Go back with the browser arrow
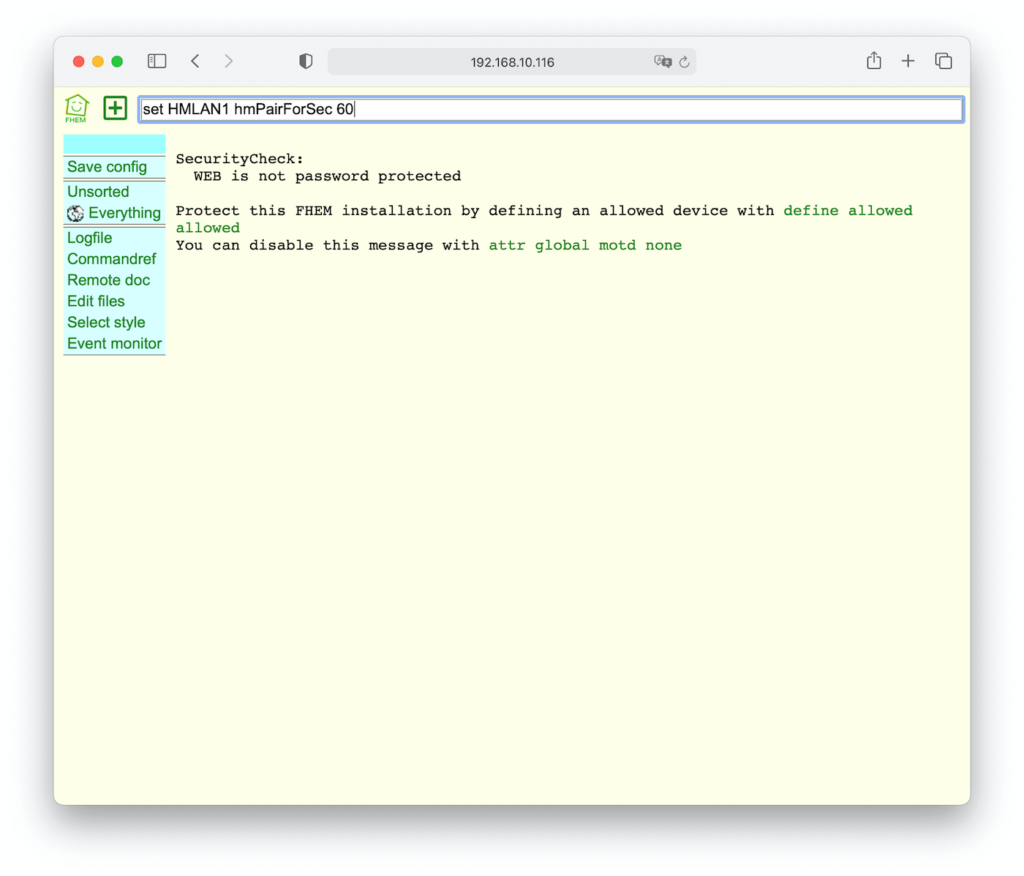The height and width of the screenshot is (876, 1024). coord(195,61)
